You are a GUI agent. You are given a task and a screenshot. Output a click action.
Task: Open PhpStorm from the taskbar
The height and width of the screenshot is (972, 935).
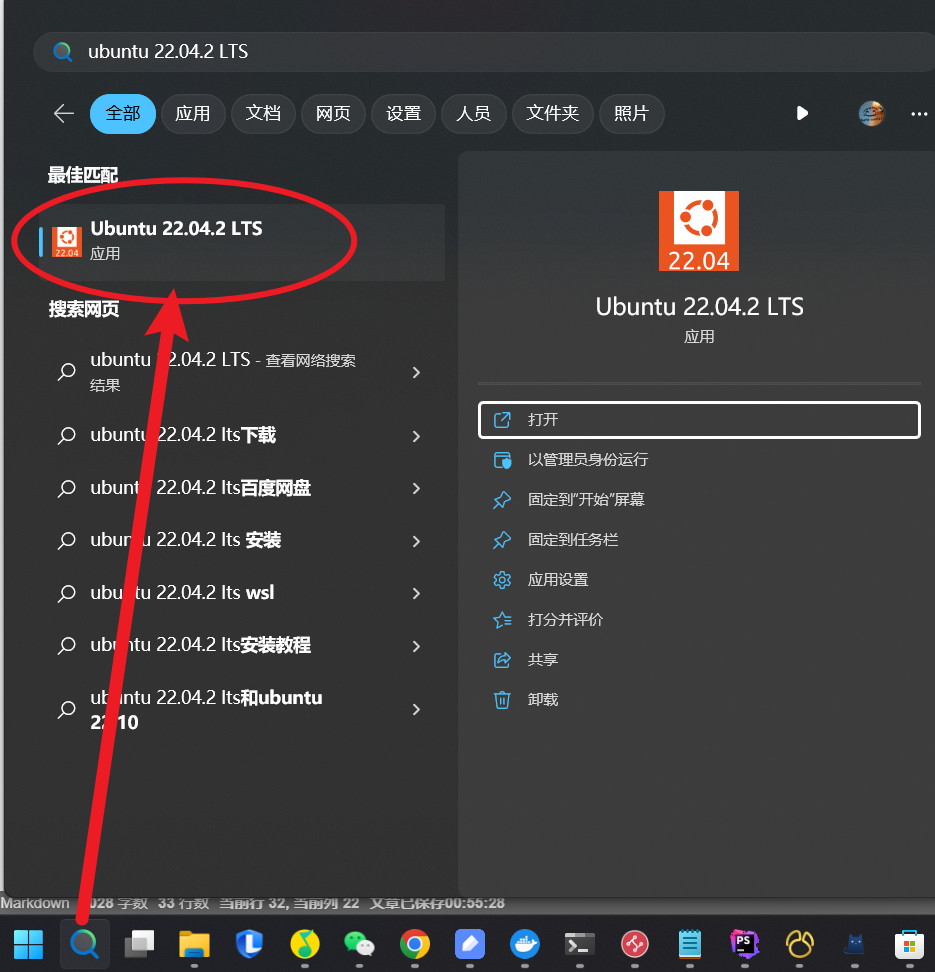point(744,944)
